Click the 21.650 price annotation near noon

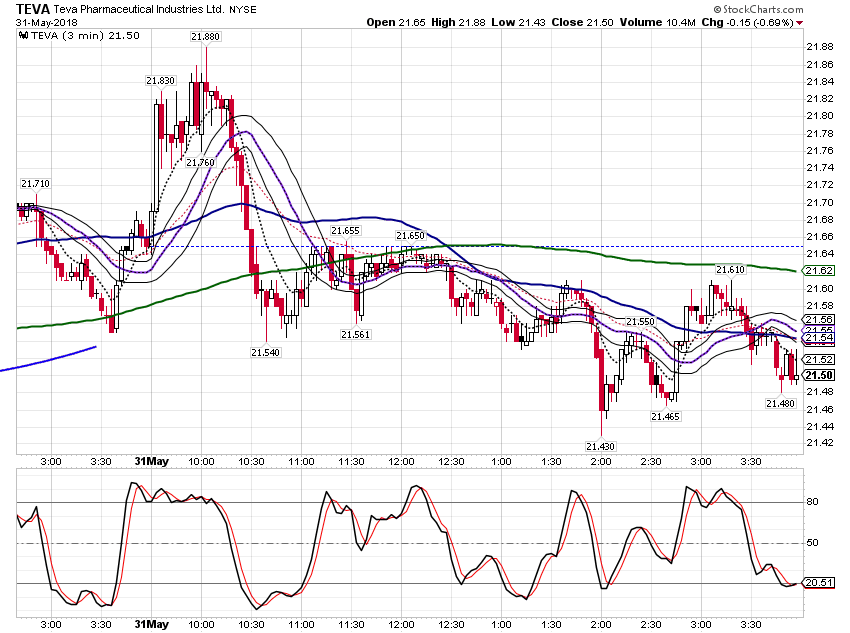click(x=410, y=236)
